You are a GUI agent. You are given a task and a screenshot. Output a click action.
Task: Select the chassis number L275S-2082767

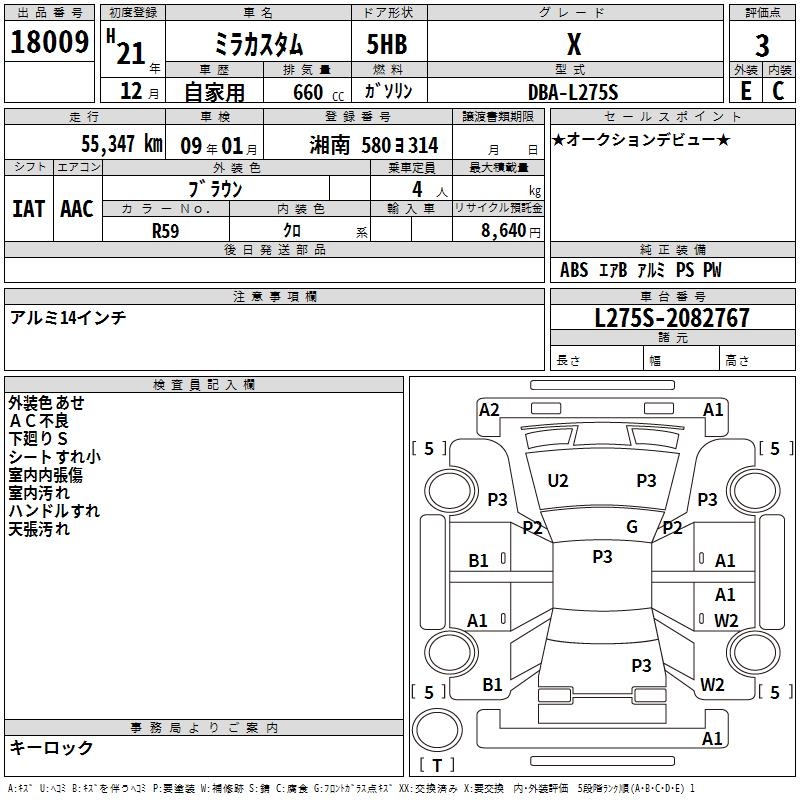coord(672,318)
